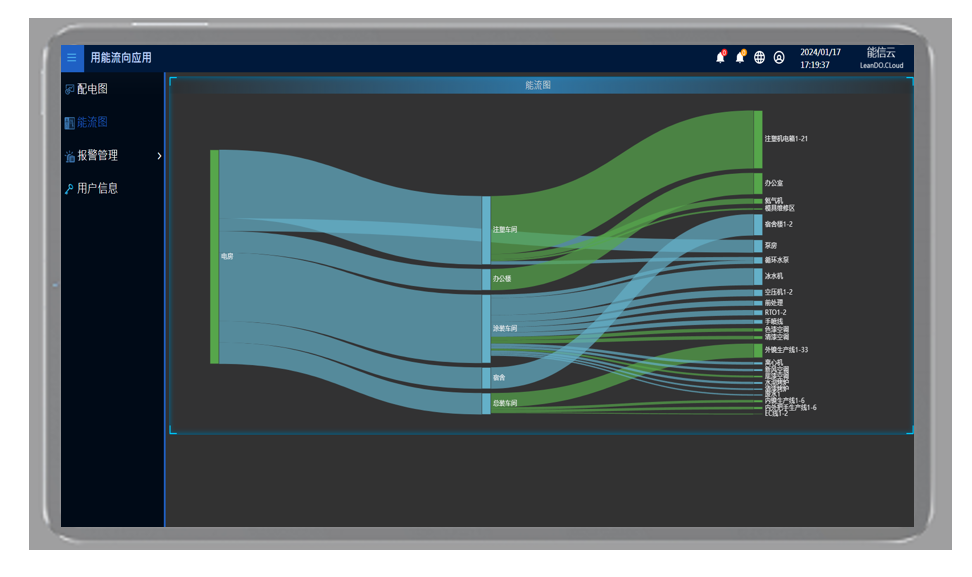The width and height of the screenshot is (972, 577).
Task: Expand the 报警管理 submenu chevron
Action: 159,156
